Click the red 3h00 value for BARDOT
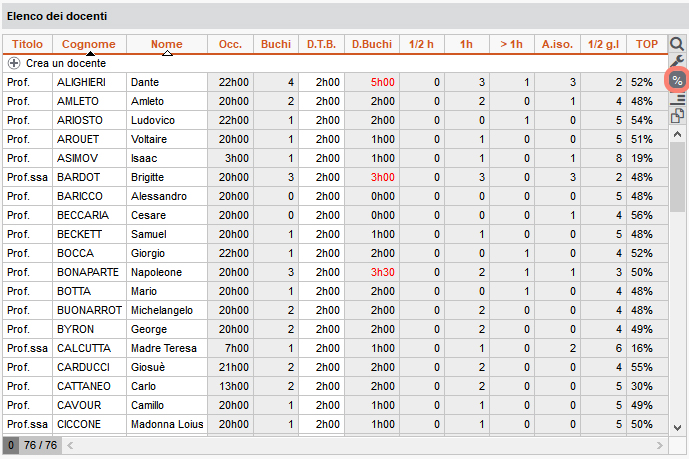 [x=382, y=177]
